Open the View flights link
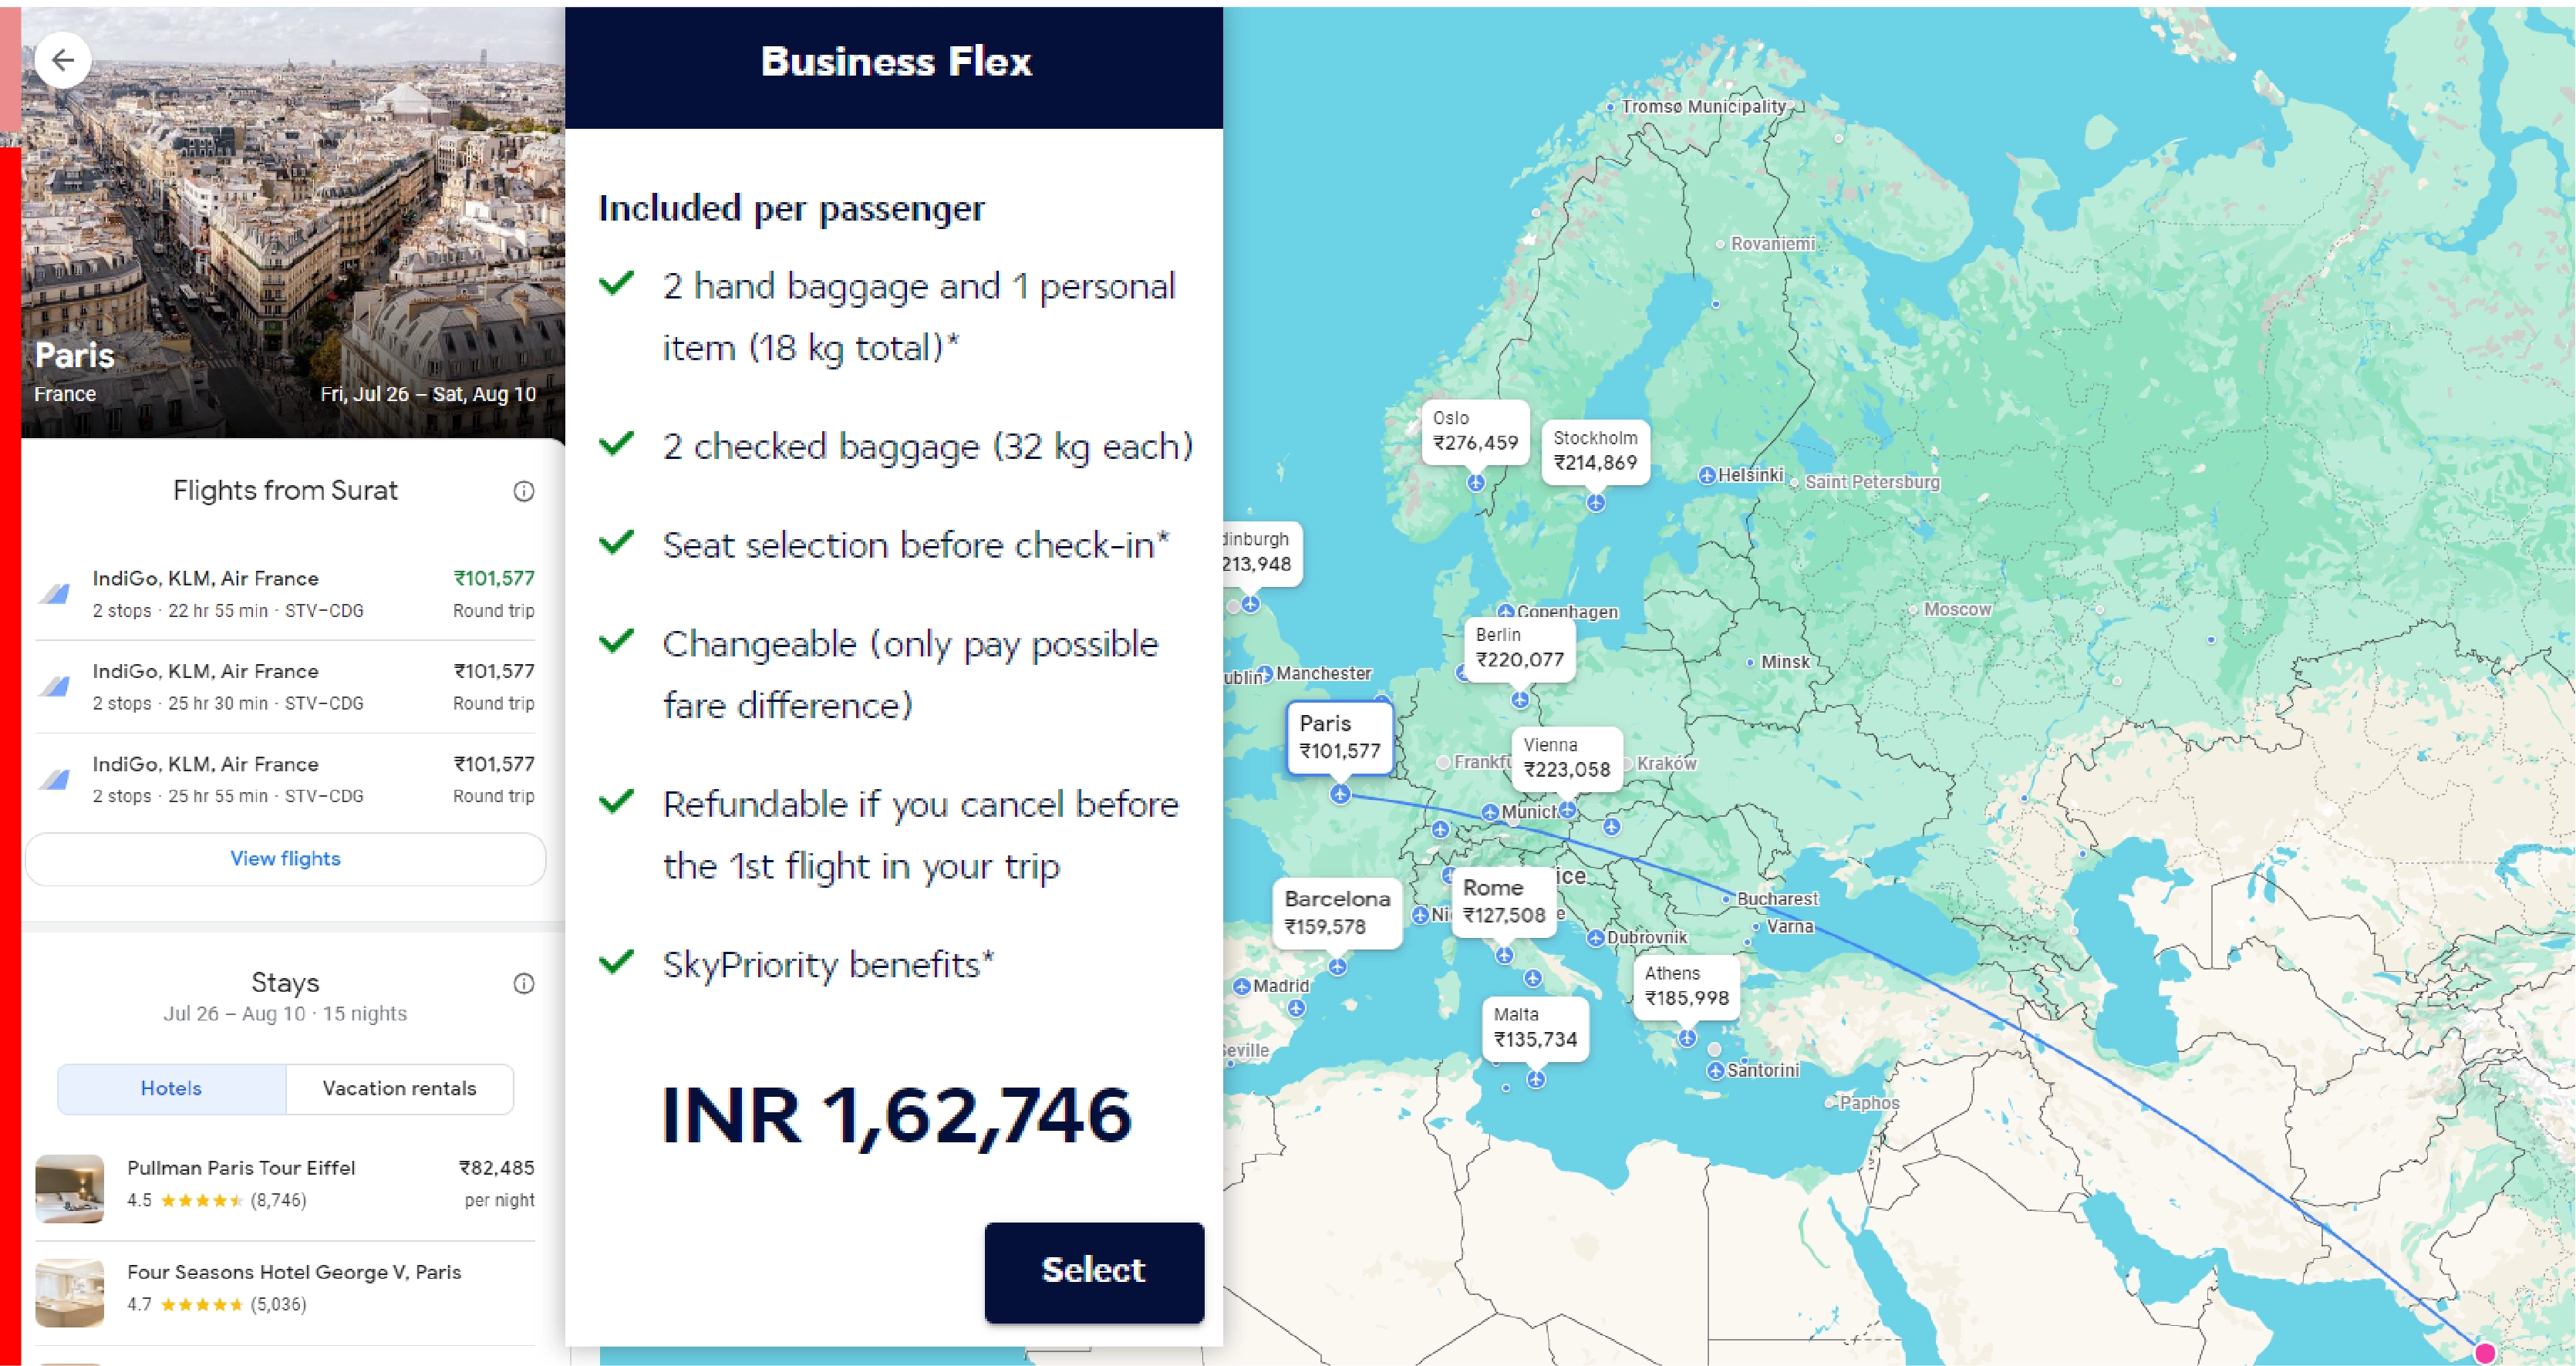The image size is (2576, 1366). coord(284,858)
